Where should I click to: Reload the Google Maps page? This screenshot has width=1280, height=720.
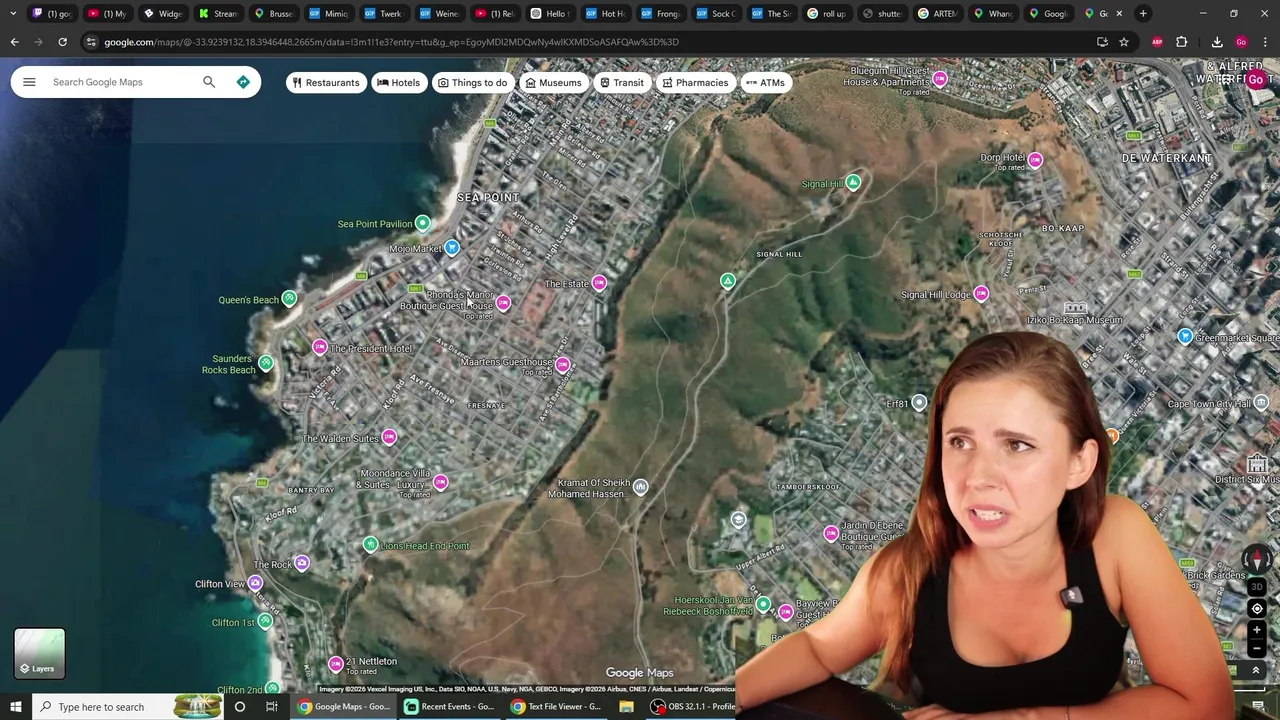click(62, 42)
